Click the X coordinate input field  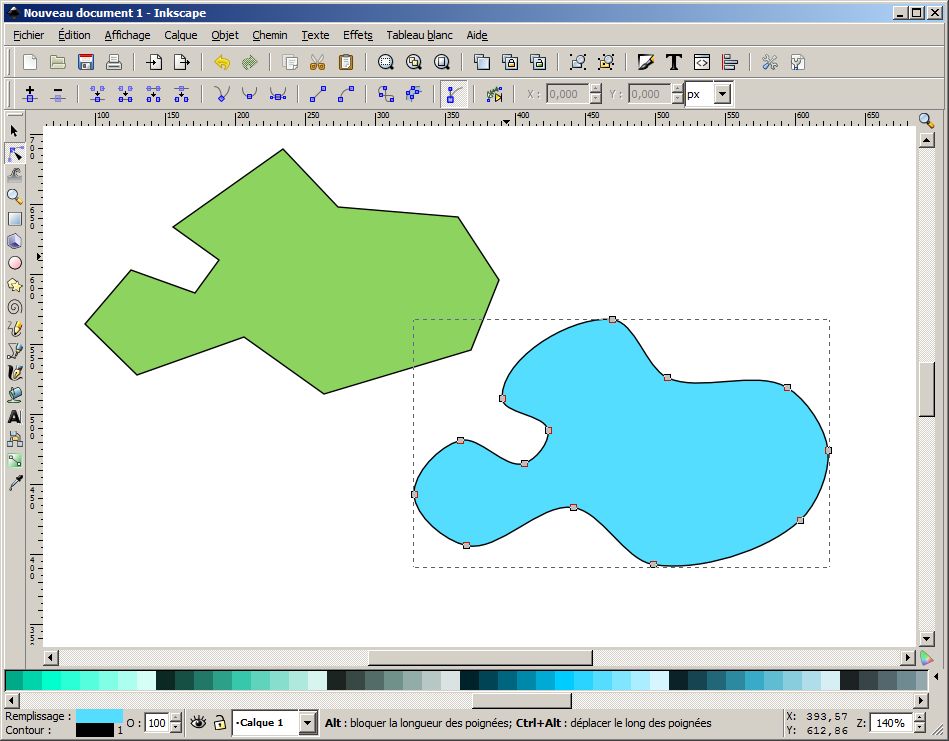pyautogui.click(x=567, y=94)
